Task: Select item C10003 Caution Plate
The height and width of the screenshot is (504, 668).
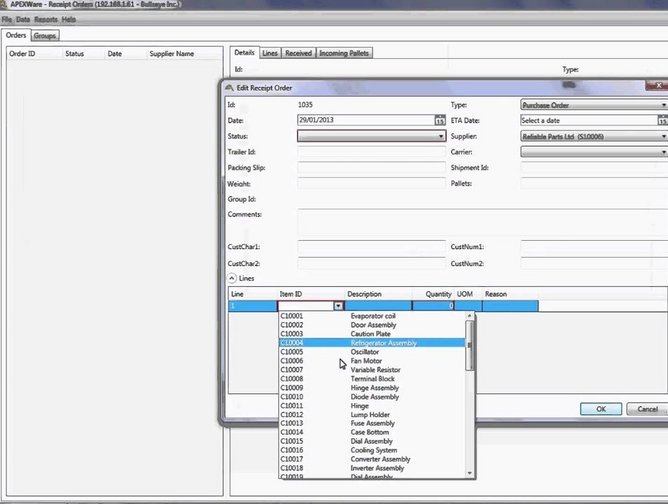Action: pyautogui.click(x=372, y=334)
